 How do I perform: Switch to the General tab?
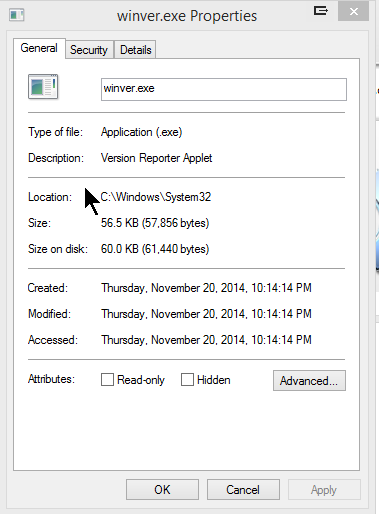point(39,48)
